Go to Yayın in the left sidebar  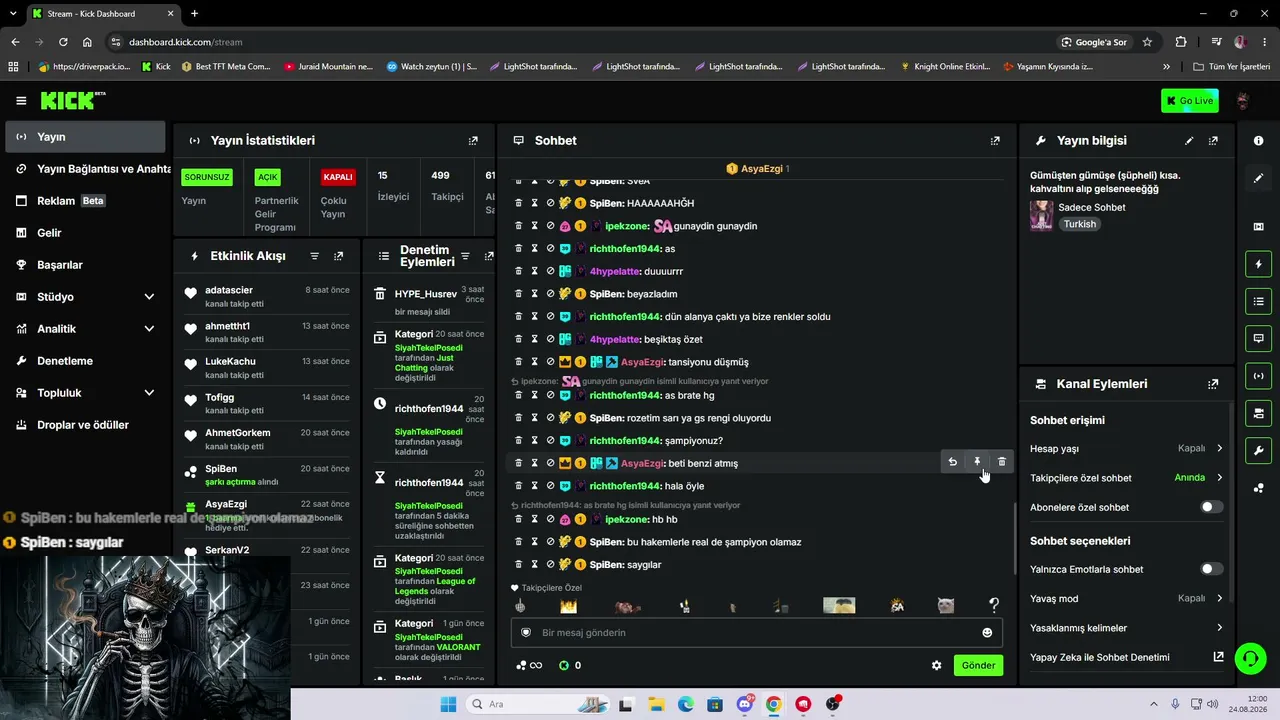(85, 137)
